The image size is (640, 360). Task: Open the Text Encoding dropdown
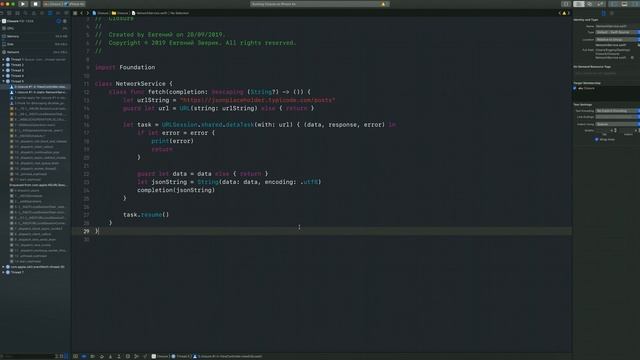pyautogui.click(x=618, y=111)
